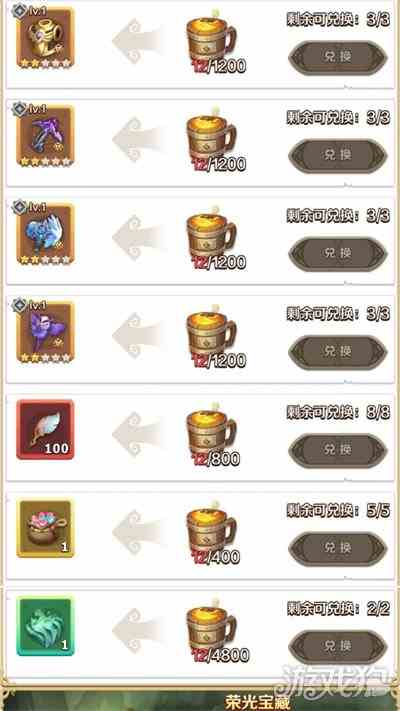Click 兑换 button for the green wisp

(x=338, y=646)
